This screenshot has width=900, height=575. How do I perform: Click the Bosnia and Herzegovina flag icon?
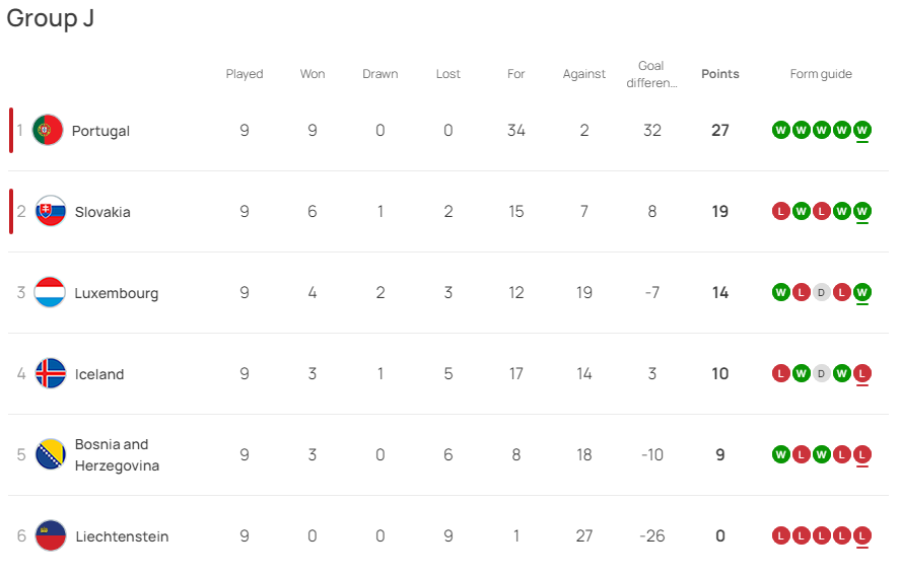pos(51,454)
